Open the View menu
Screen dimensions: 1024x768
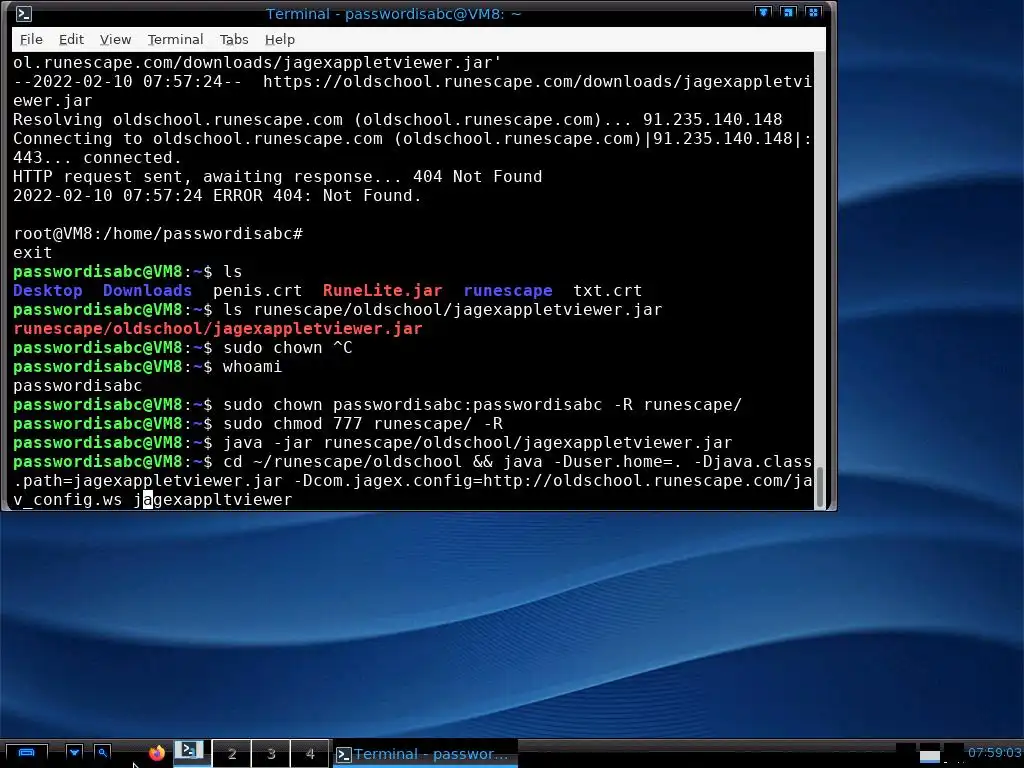tap(115, 40)
